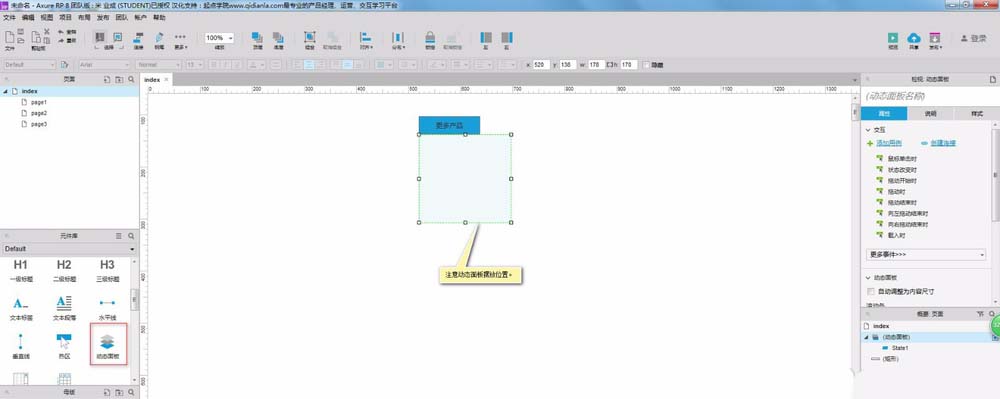Open the Edit menu
The height and width of the screenshot is (399, 1000).
click(x=28, y=18)
